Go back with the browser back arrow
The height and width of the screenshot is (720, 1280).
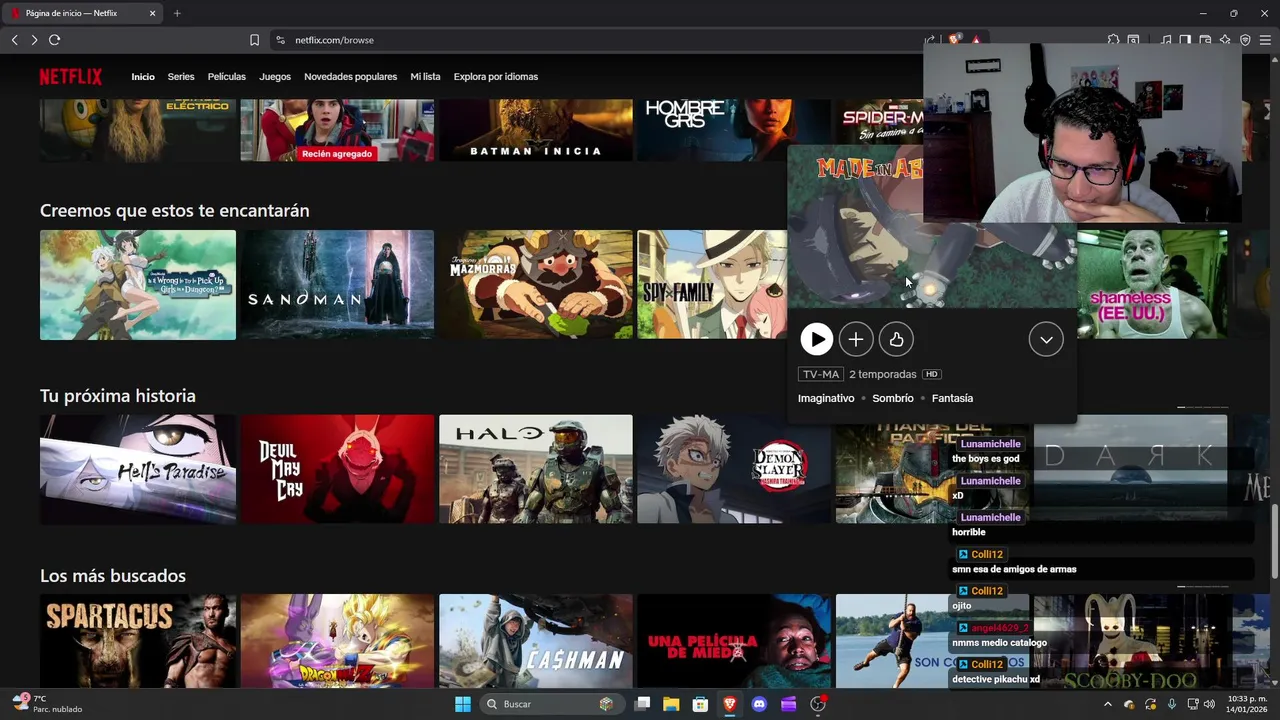pyautogui.click(x=14, y=40)
